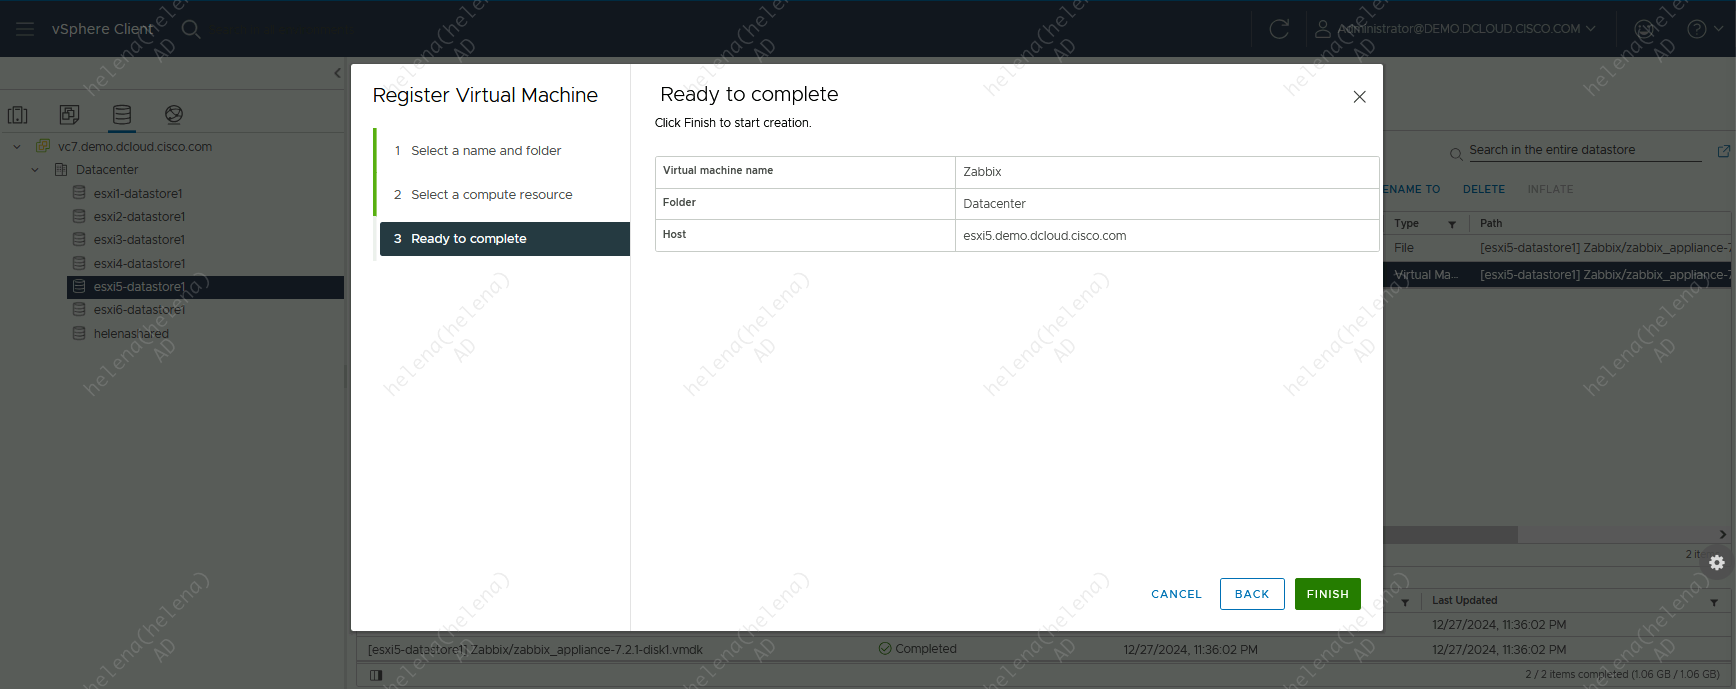Open the Networking inventory icon
1736x689 pixels.
pyautogui.click(x=174, y=115)
